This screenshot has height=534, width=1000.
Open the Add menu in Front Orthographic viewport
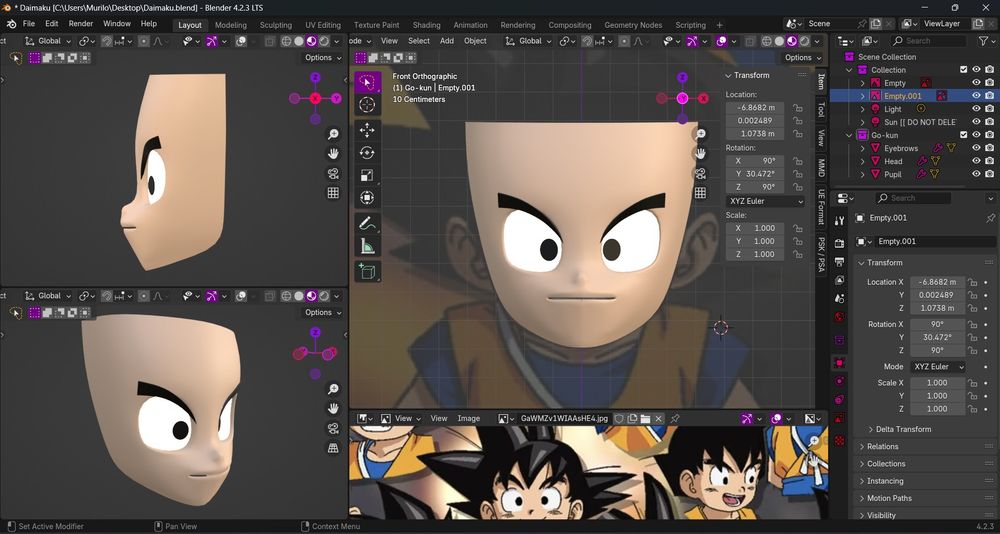point(447,41)
